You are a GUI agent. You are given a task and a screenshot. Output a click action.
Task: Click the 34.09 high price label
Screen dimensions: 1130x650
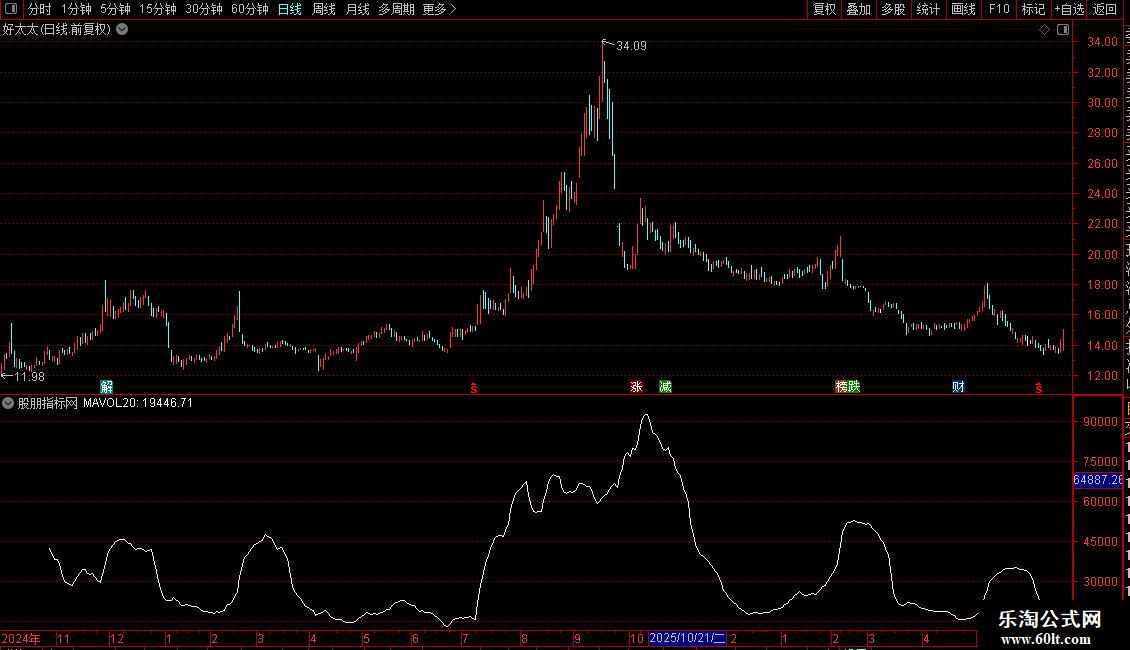click(631, 45)
